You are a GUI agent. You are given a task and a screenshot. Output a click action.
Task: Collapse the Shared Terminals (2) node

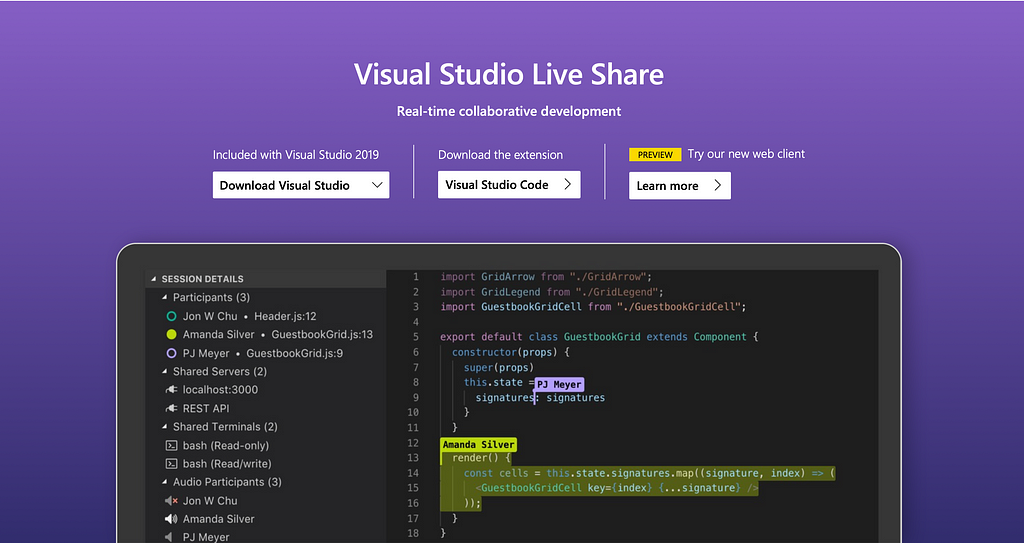tap(165, 427)
